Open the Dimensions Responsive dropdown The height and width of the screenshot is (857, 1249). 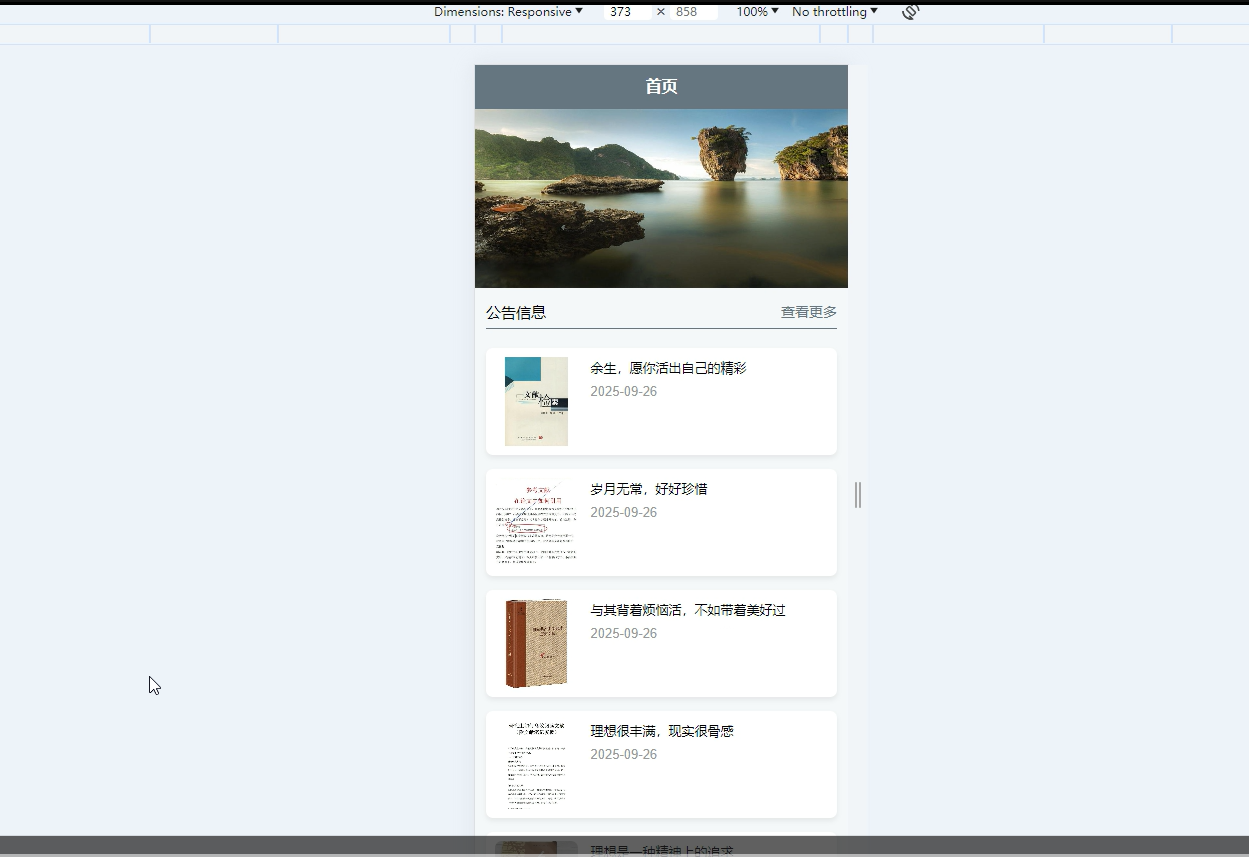(x=508, y=12)
